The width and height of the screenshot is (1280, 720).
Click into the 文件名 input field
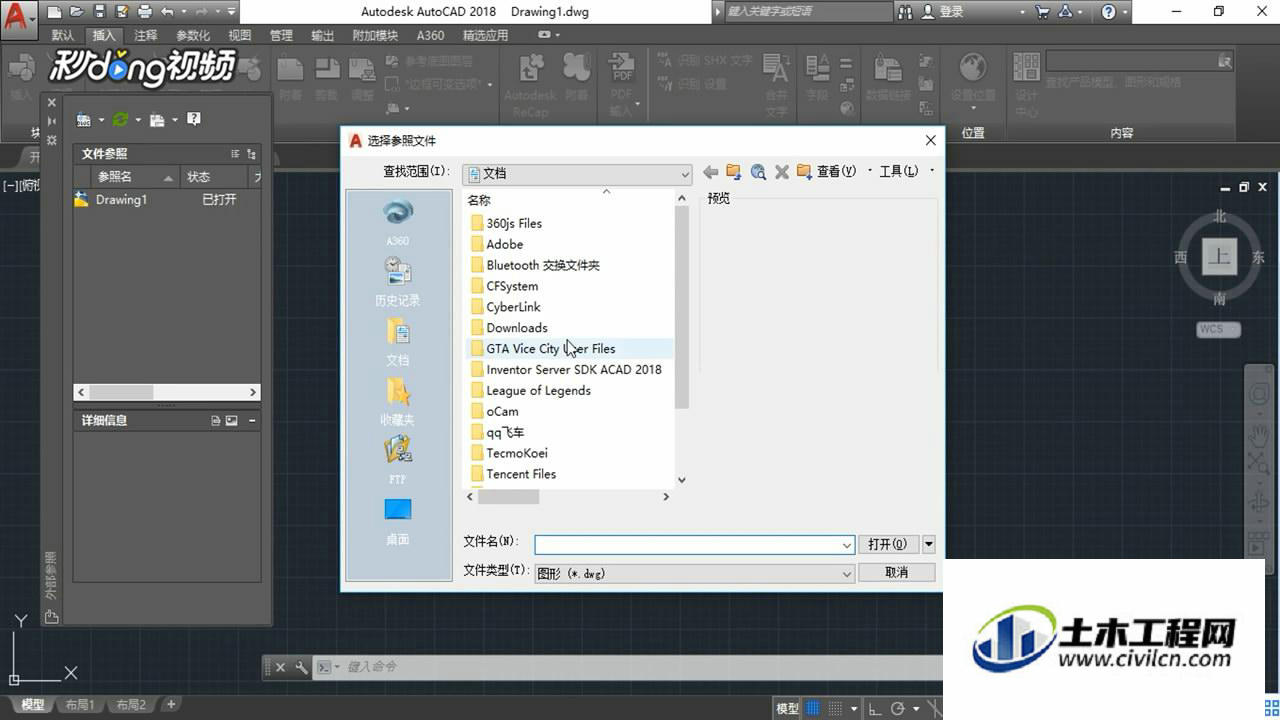coord(694,544)
